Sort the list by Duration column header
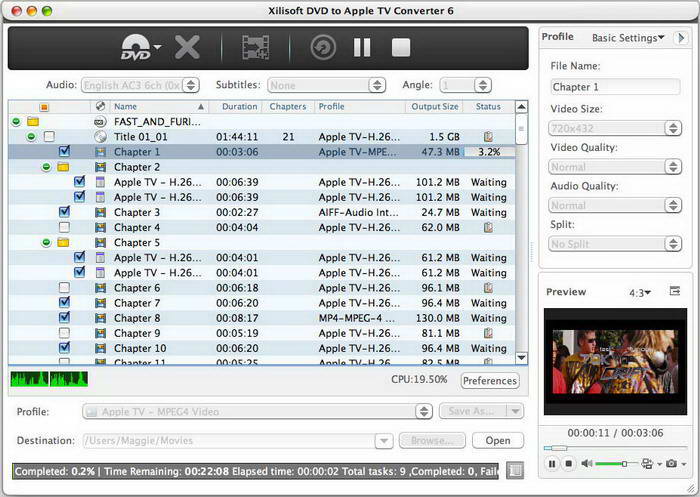This screenshot has height=497, width=700. click(239, 106)
